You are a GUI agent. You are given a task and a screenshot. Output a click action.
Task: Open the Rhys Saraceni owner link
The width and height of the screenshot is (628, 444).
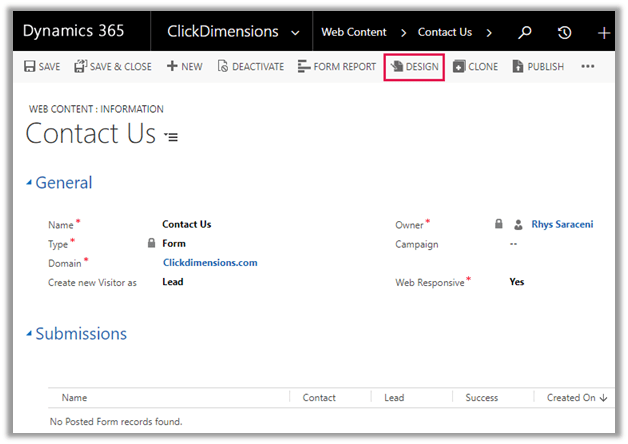pyautogui.click(x=562, y=225)
